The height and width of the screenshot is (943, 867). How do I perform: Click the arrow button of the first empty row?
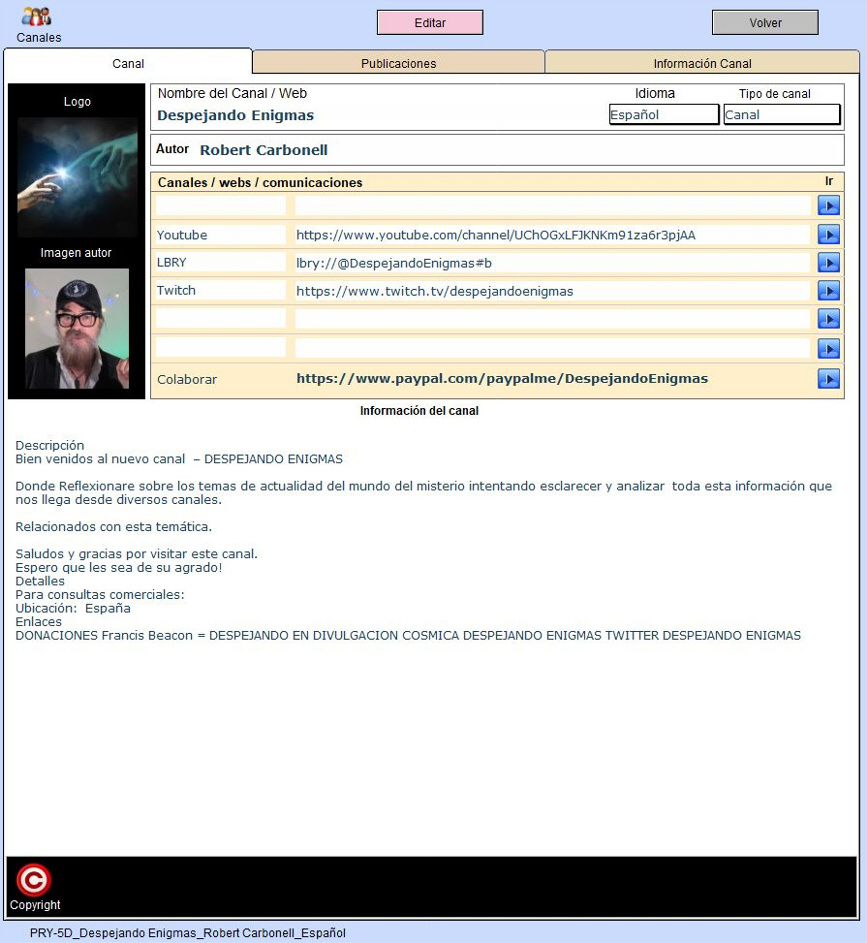(828, 205)
